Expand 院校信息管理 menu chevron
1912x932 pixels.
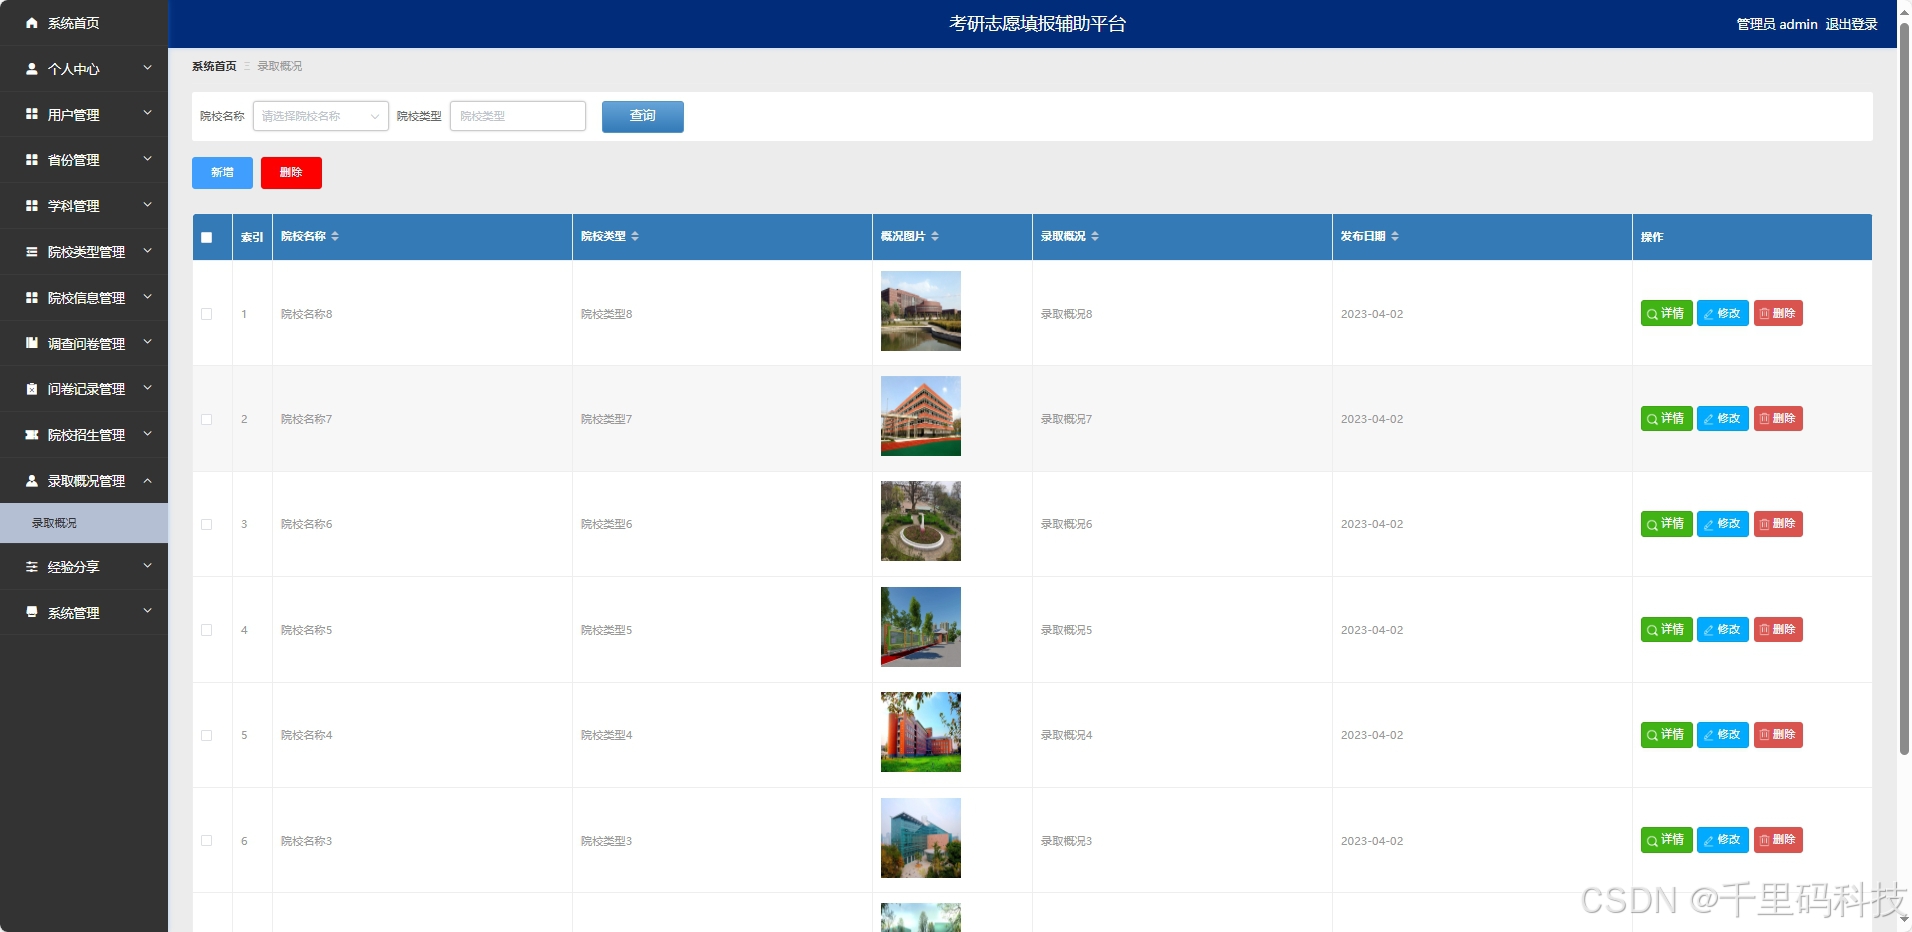pyautogui.click(x=147, y=297)
